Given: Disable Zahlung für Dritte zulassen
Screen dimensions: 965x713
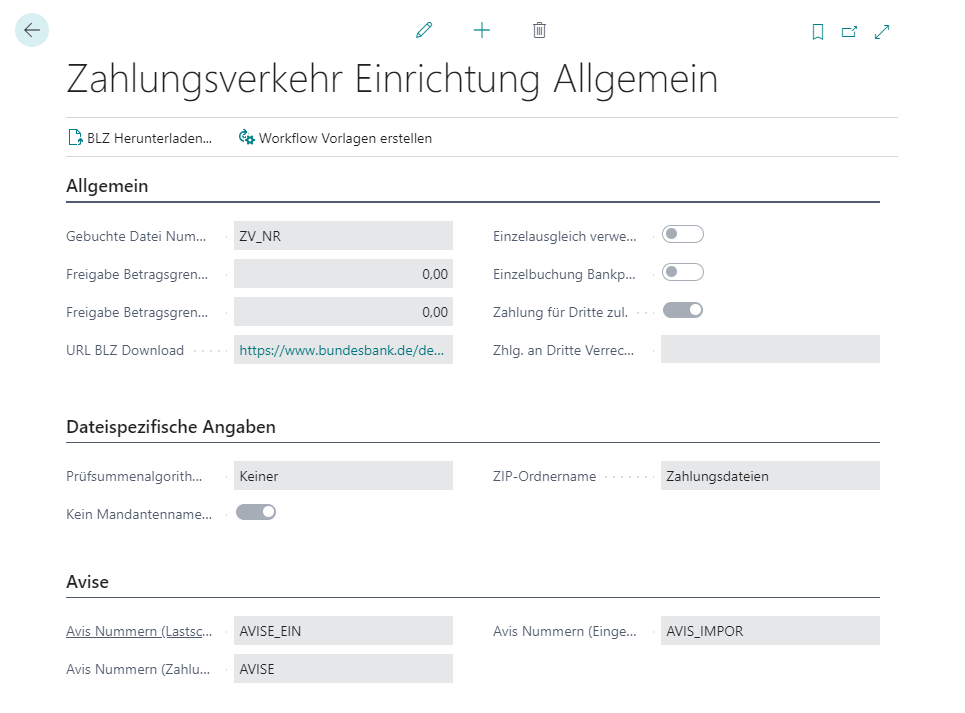Looking at the screenshot, I should coord(682,309).
